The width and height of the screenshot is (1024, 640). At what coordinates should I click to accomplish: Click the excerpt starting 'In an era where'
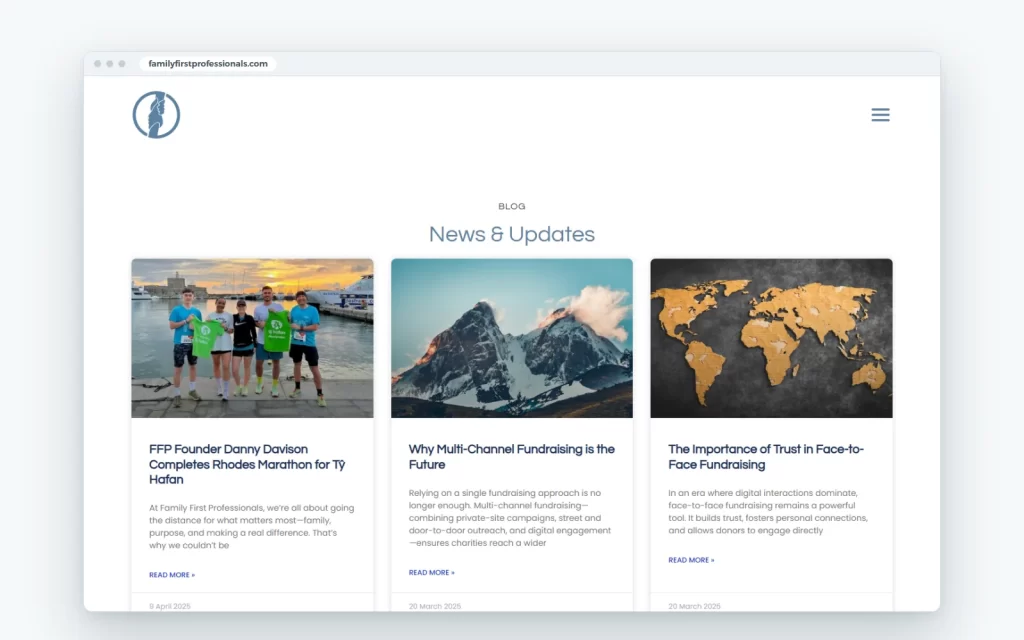(x=768, y=511)
